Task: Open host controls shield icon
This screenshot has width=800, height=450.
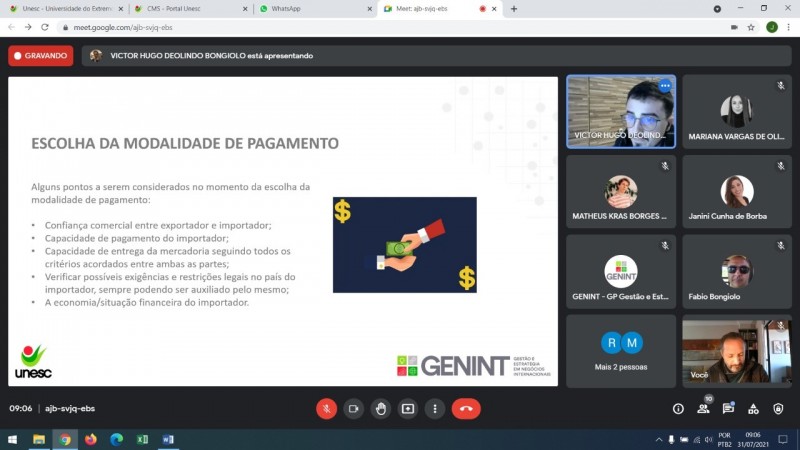Action: pyautogui.click(x=778, y=408)
